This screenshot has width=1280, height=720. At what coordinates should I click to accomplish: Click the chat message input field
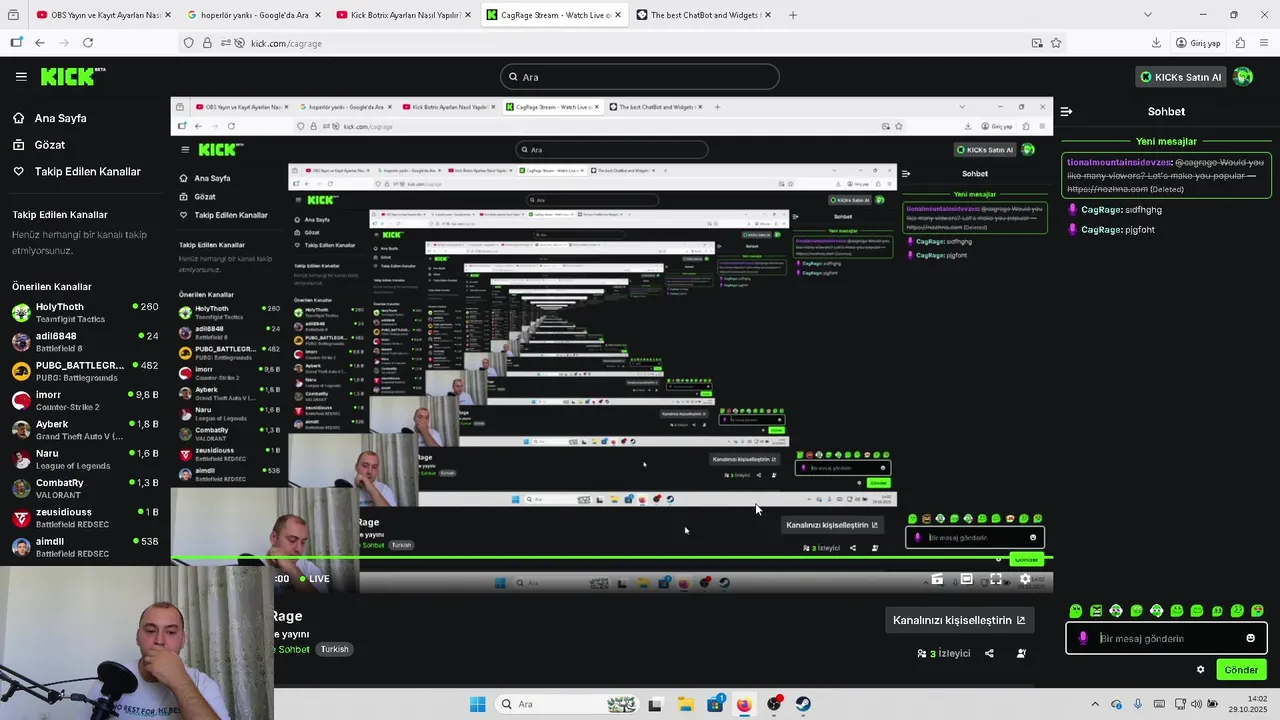1166,638
